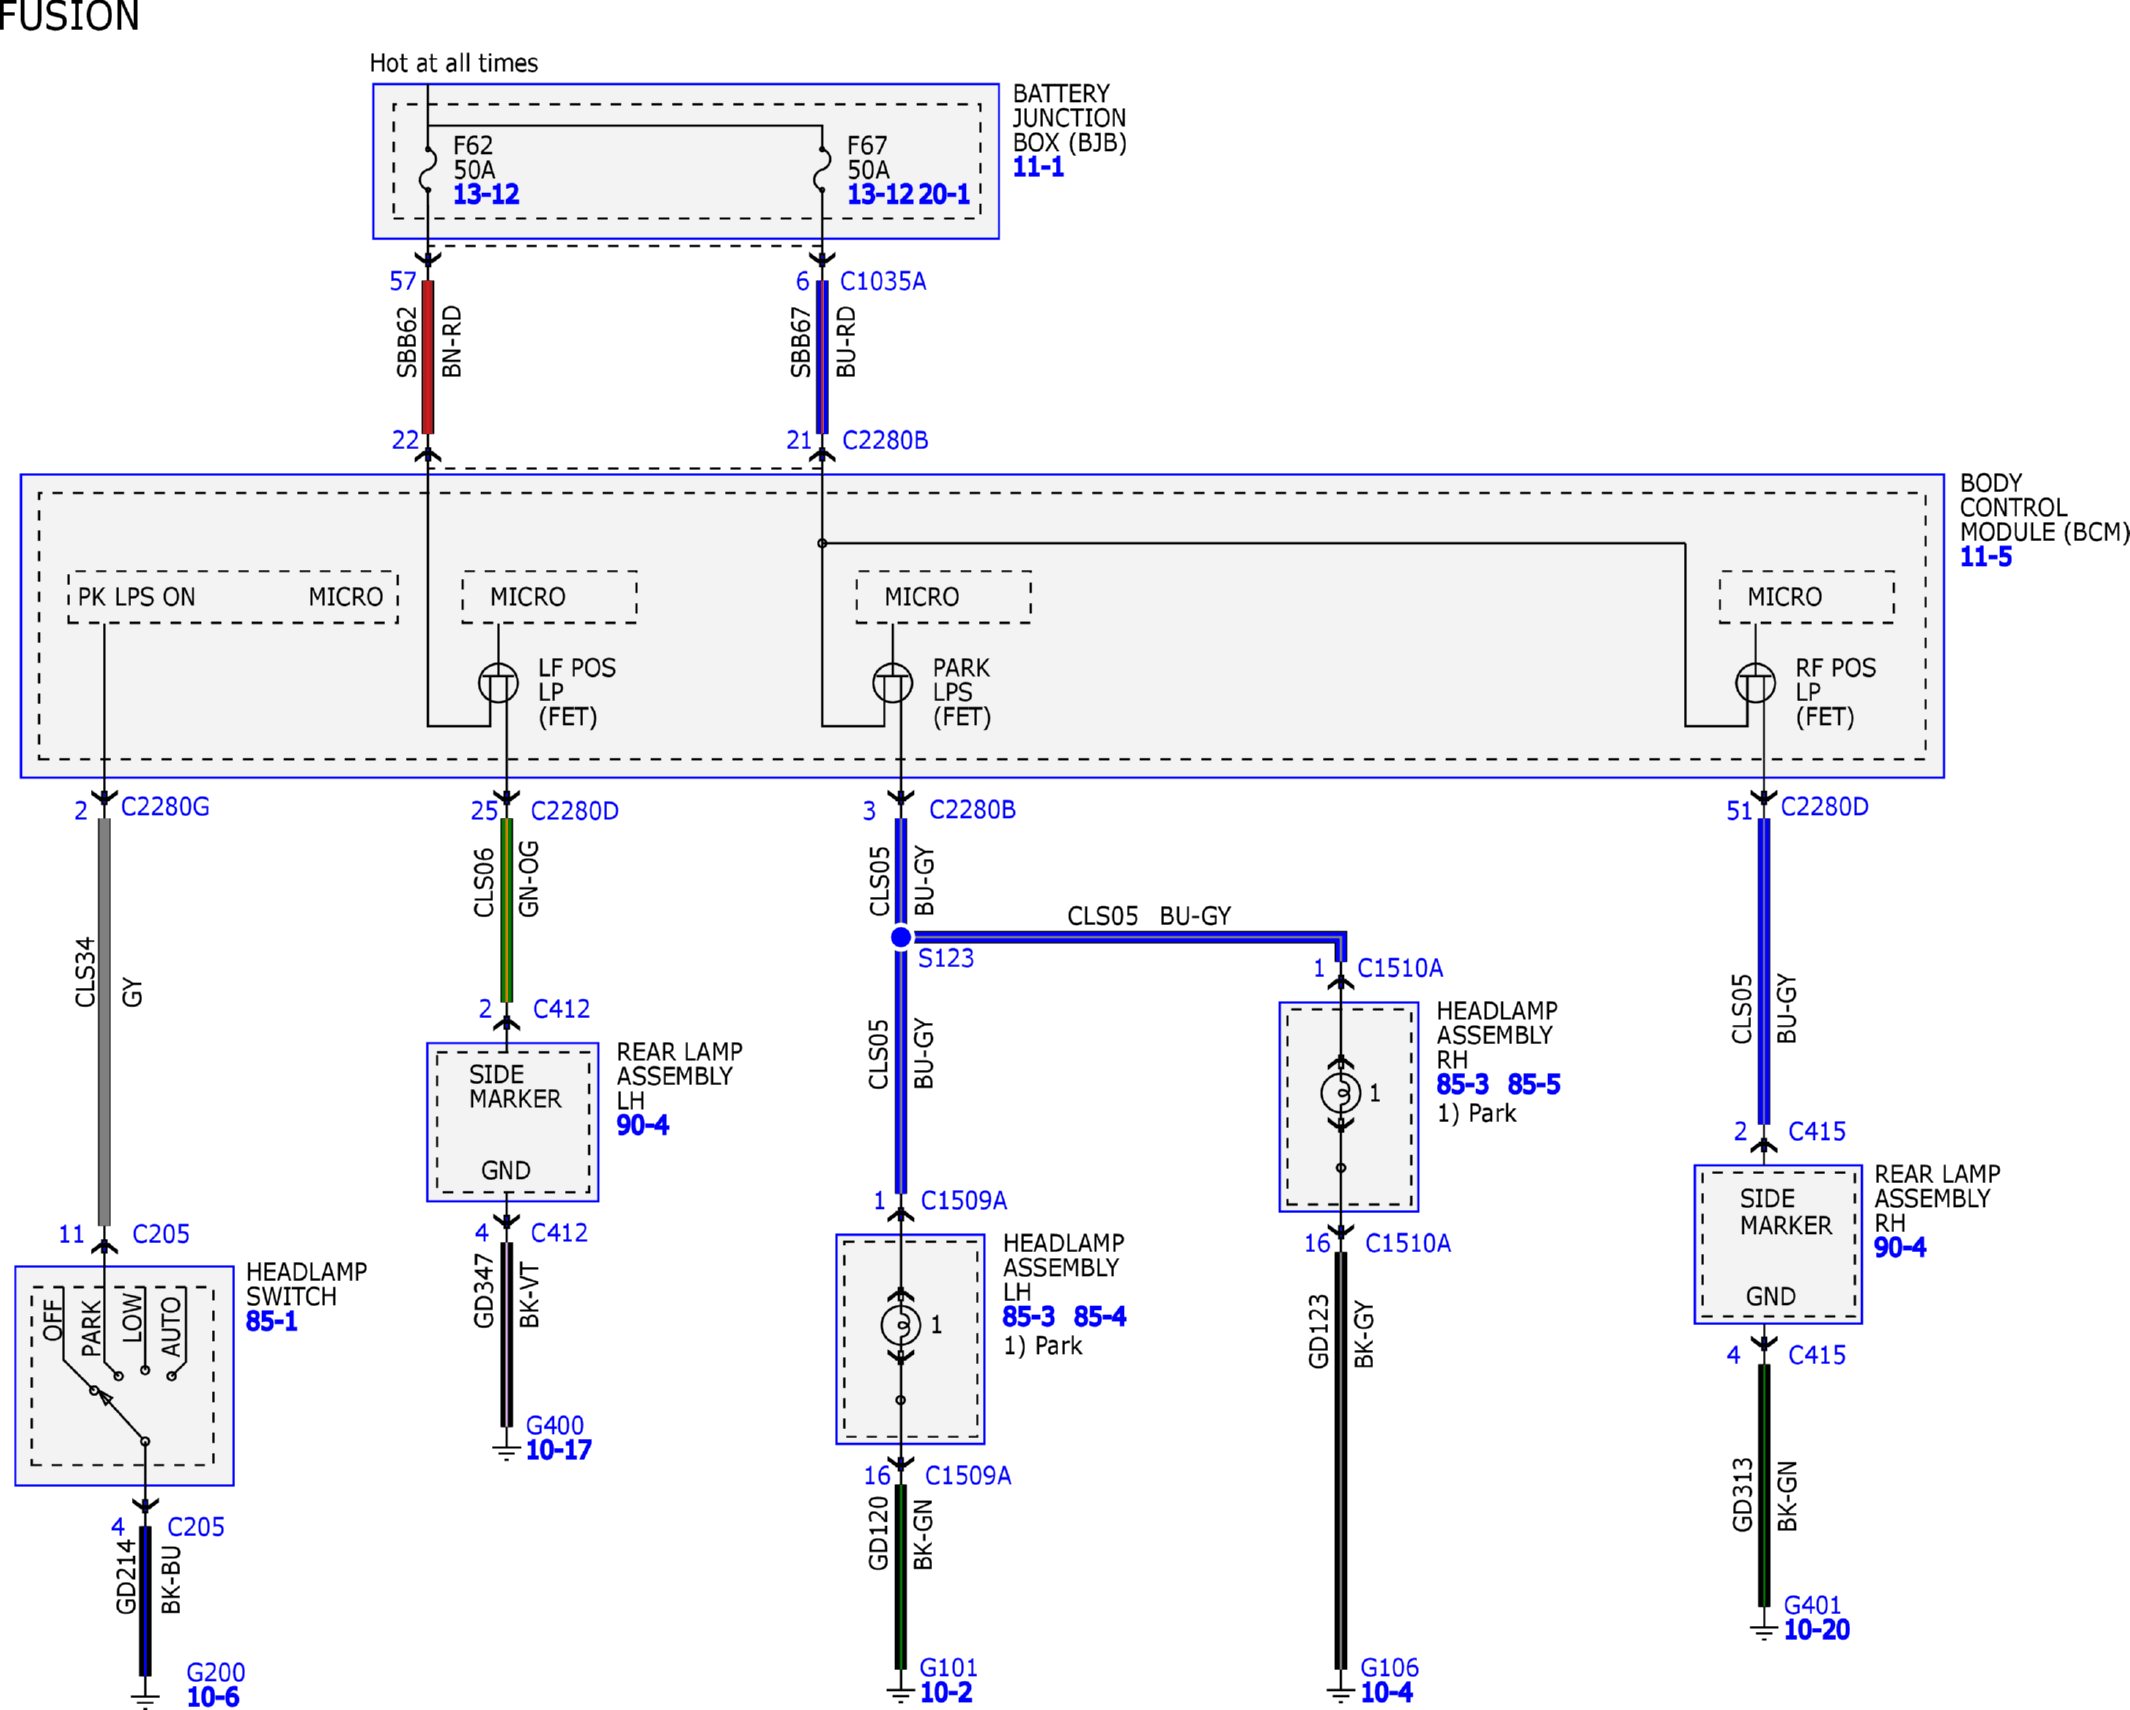Click connector label C2280D at pin 51
Screen dimensions: 2130x1710
tap(1824, 807)
